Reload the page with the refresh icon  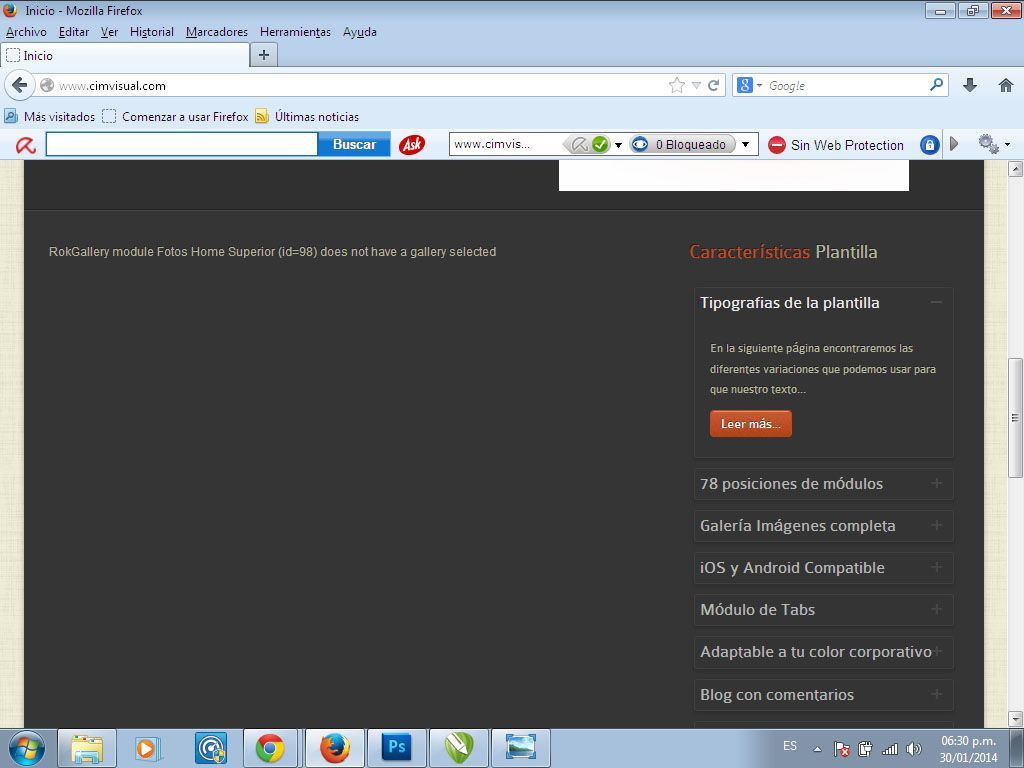(x=713, y=86)
